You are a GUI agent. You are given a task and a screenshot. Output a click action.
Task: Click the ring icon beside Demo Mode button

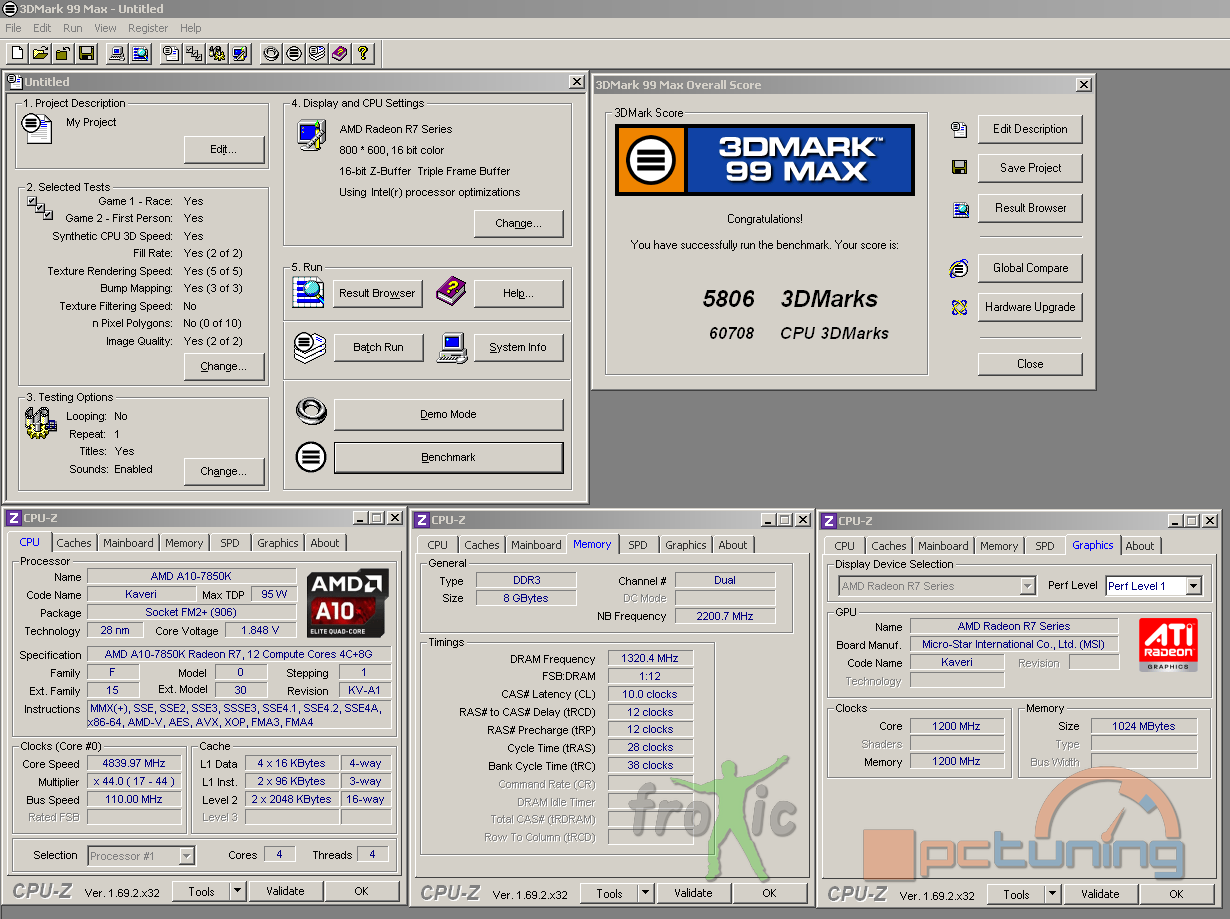point(311,412)
